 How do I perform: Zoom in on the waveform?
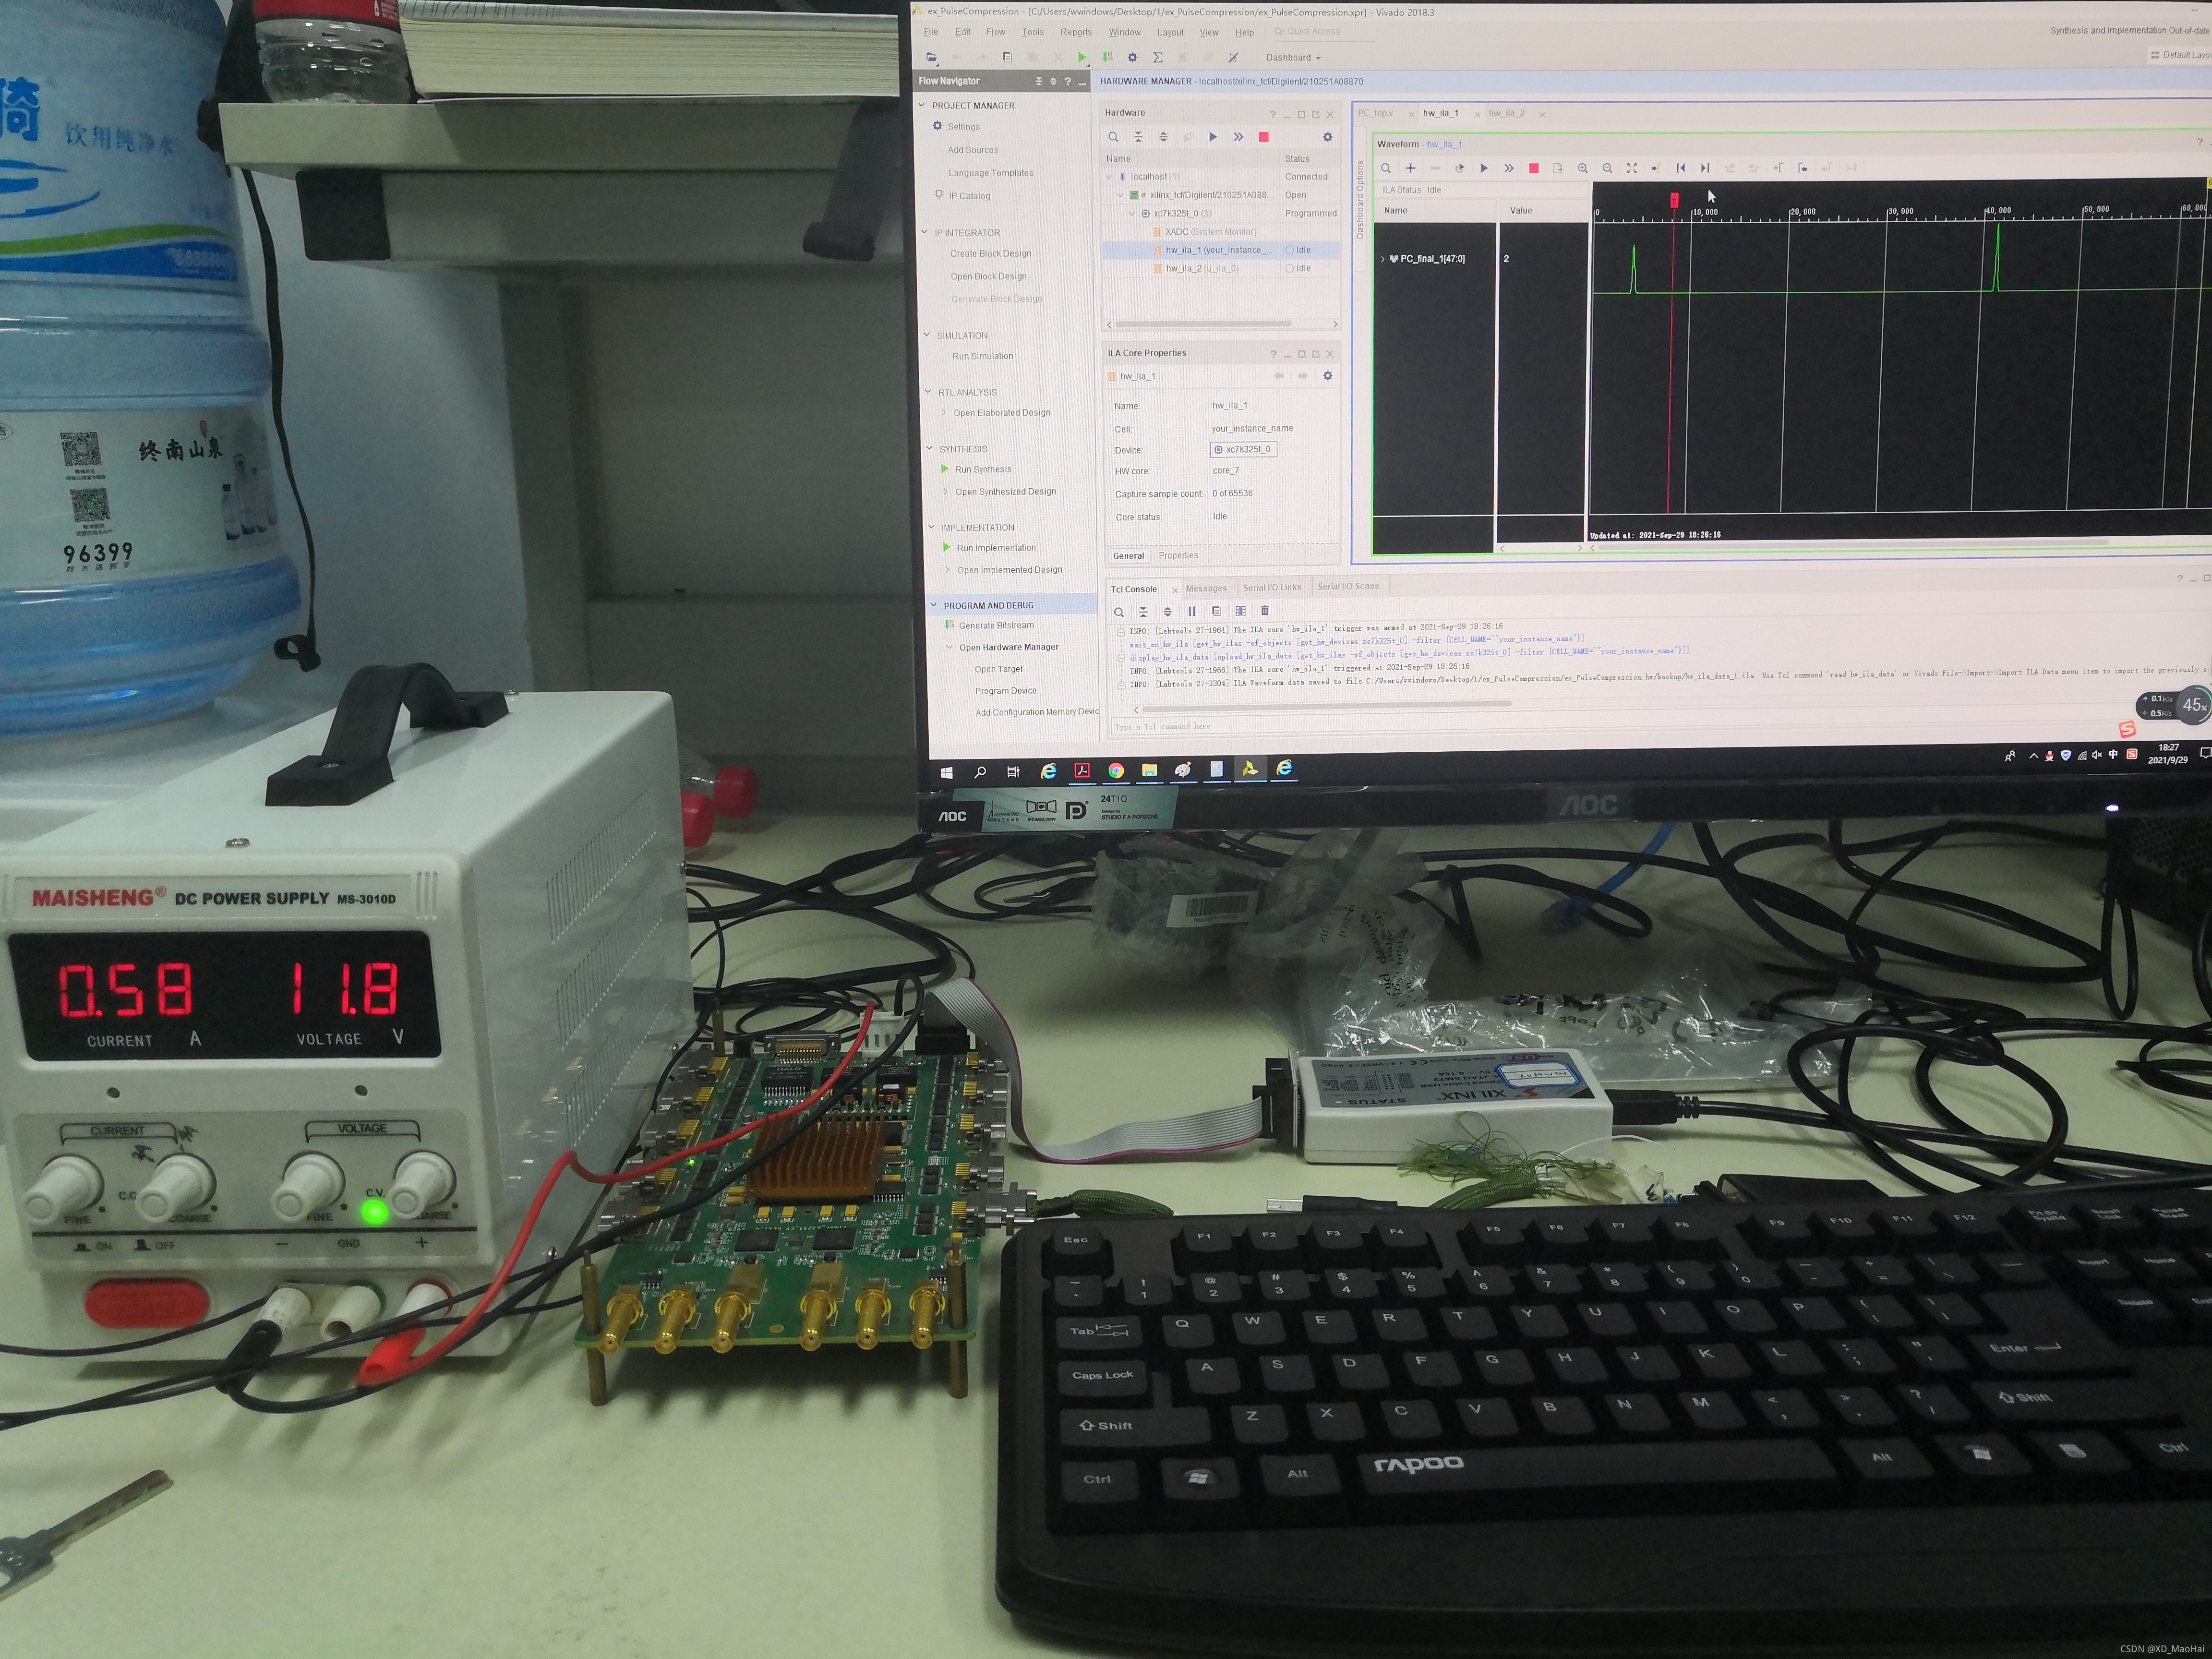[x=1582, y=168]
